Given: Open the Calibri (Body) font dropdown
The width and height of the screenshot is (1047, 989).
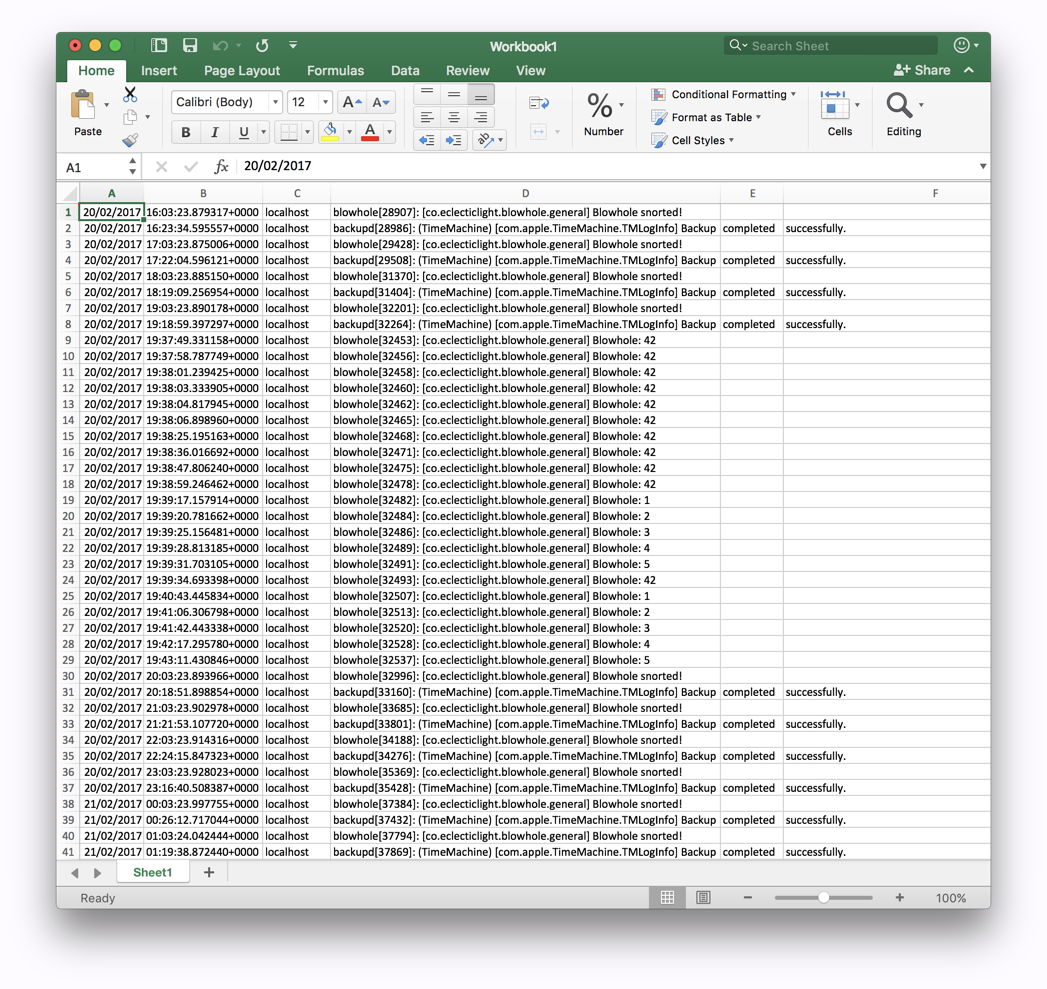Looking at the screenshot, I should [274, 102].
